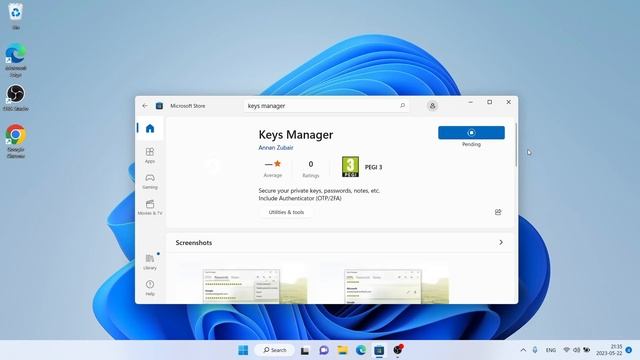Open the OBS Studio taskbar icon
Viewport: 640px width, 360px height.
coord(398,350)
